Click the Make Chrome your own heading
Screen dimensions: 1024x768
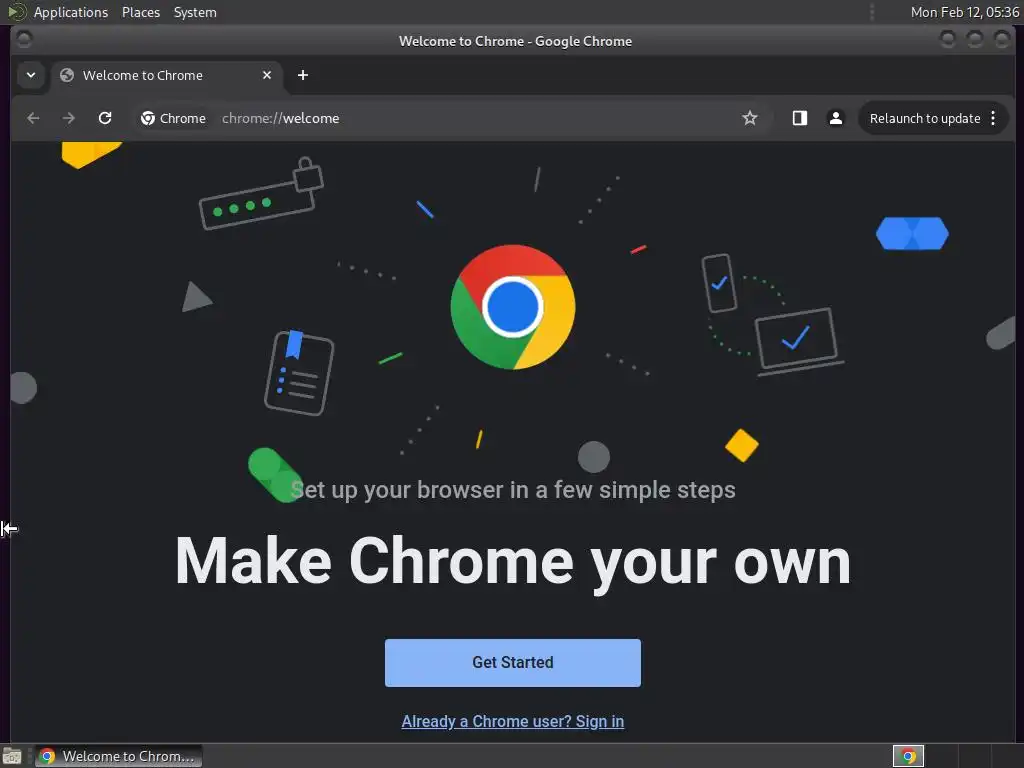click(513, 562)
